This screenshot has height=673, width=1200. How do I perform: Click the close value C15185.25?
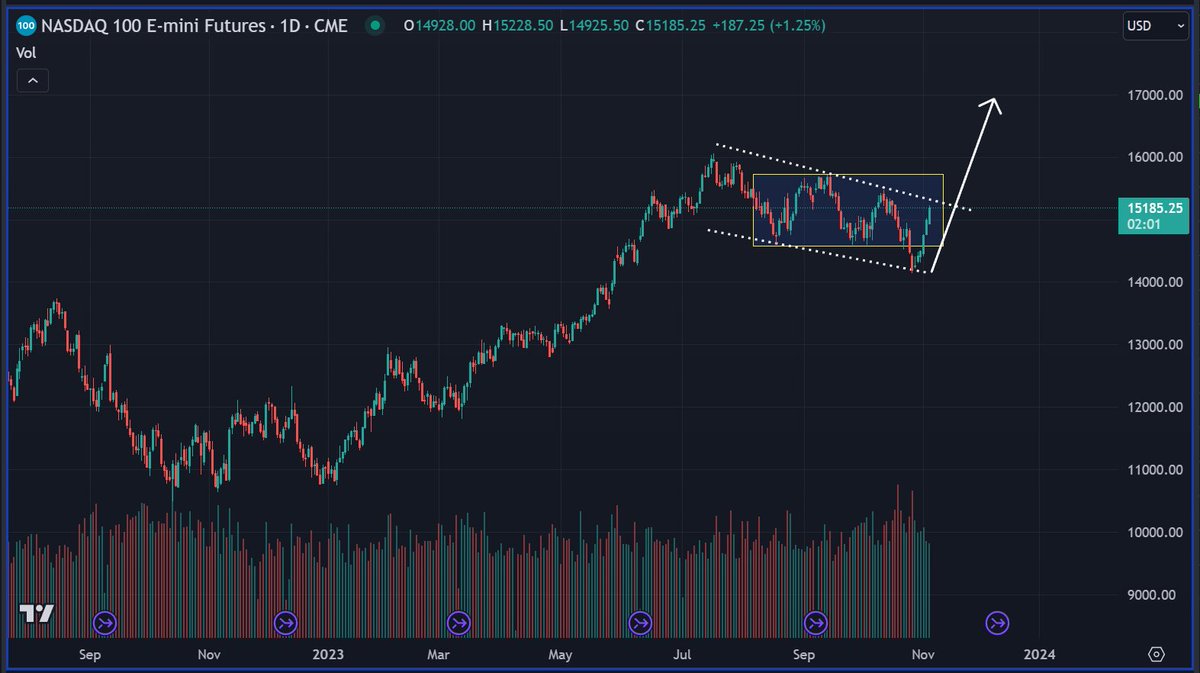point(670,26)
